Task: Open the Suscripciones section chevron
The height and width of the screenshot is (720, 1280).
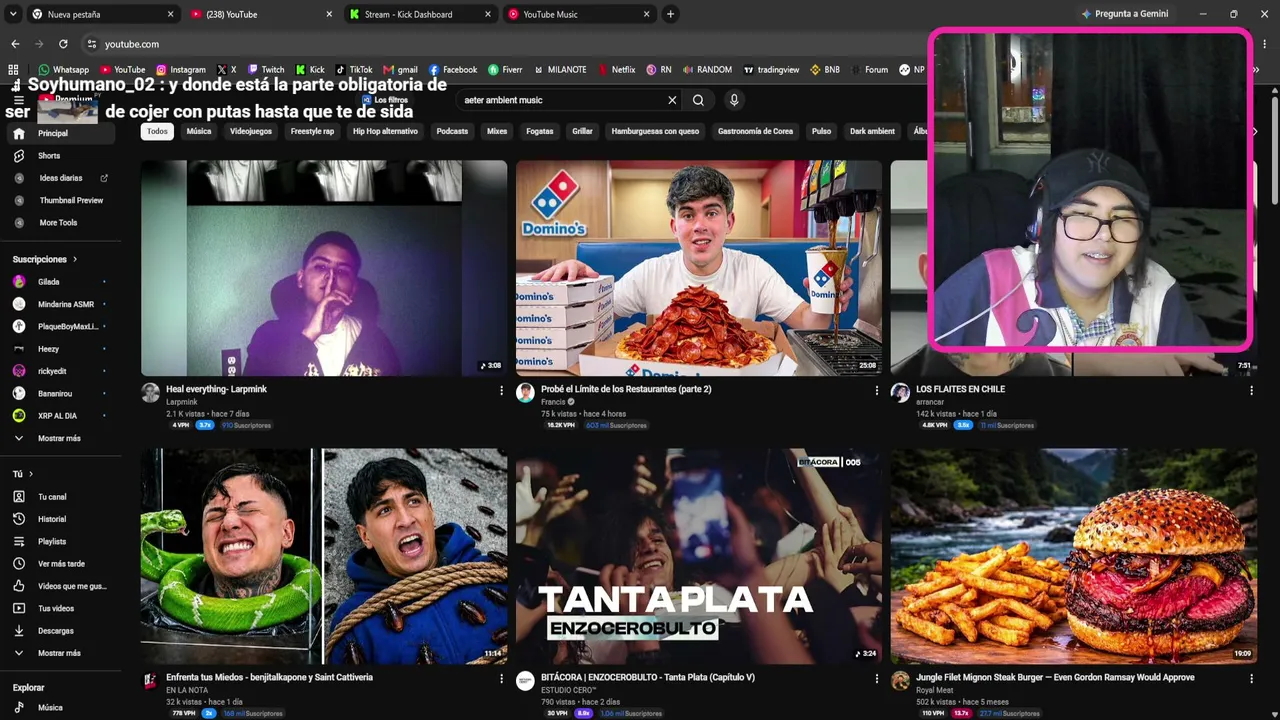Action: (75, 260)
